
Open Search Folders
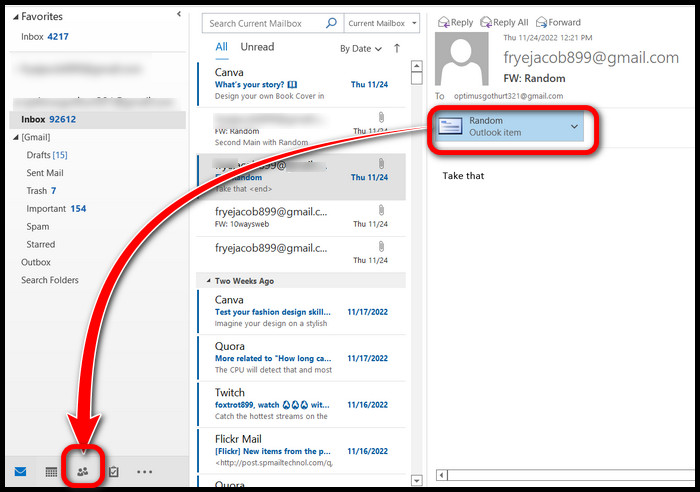click(50, 280)
